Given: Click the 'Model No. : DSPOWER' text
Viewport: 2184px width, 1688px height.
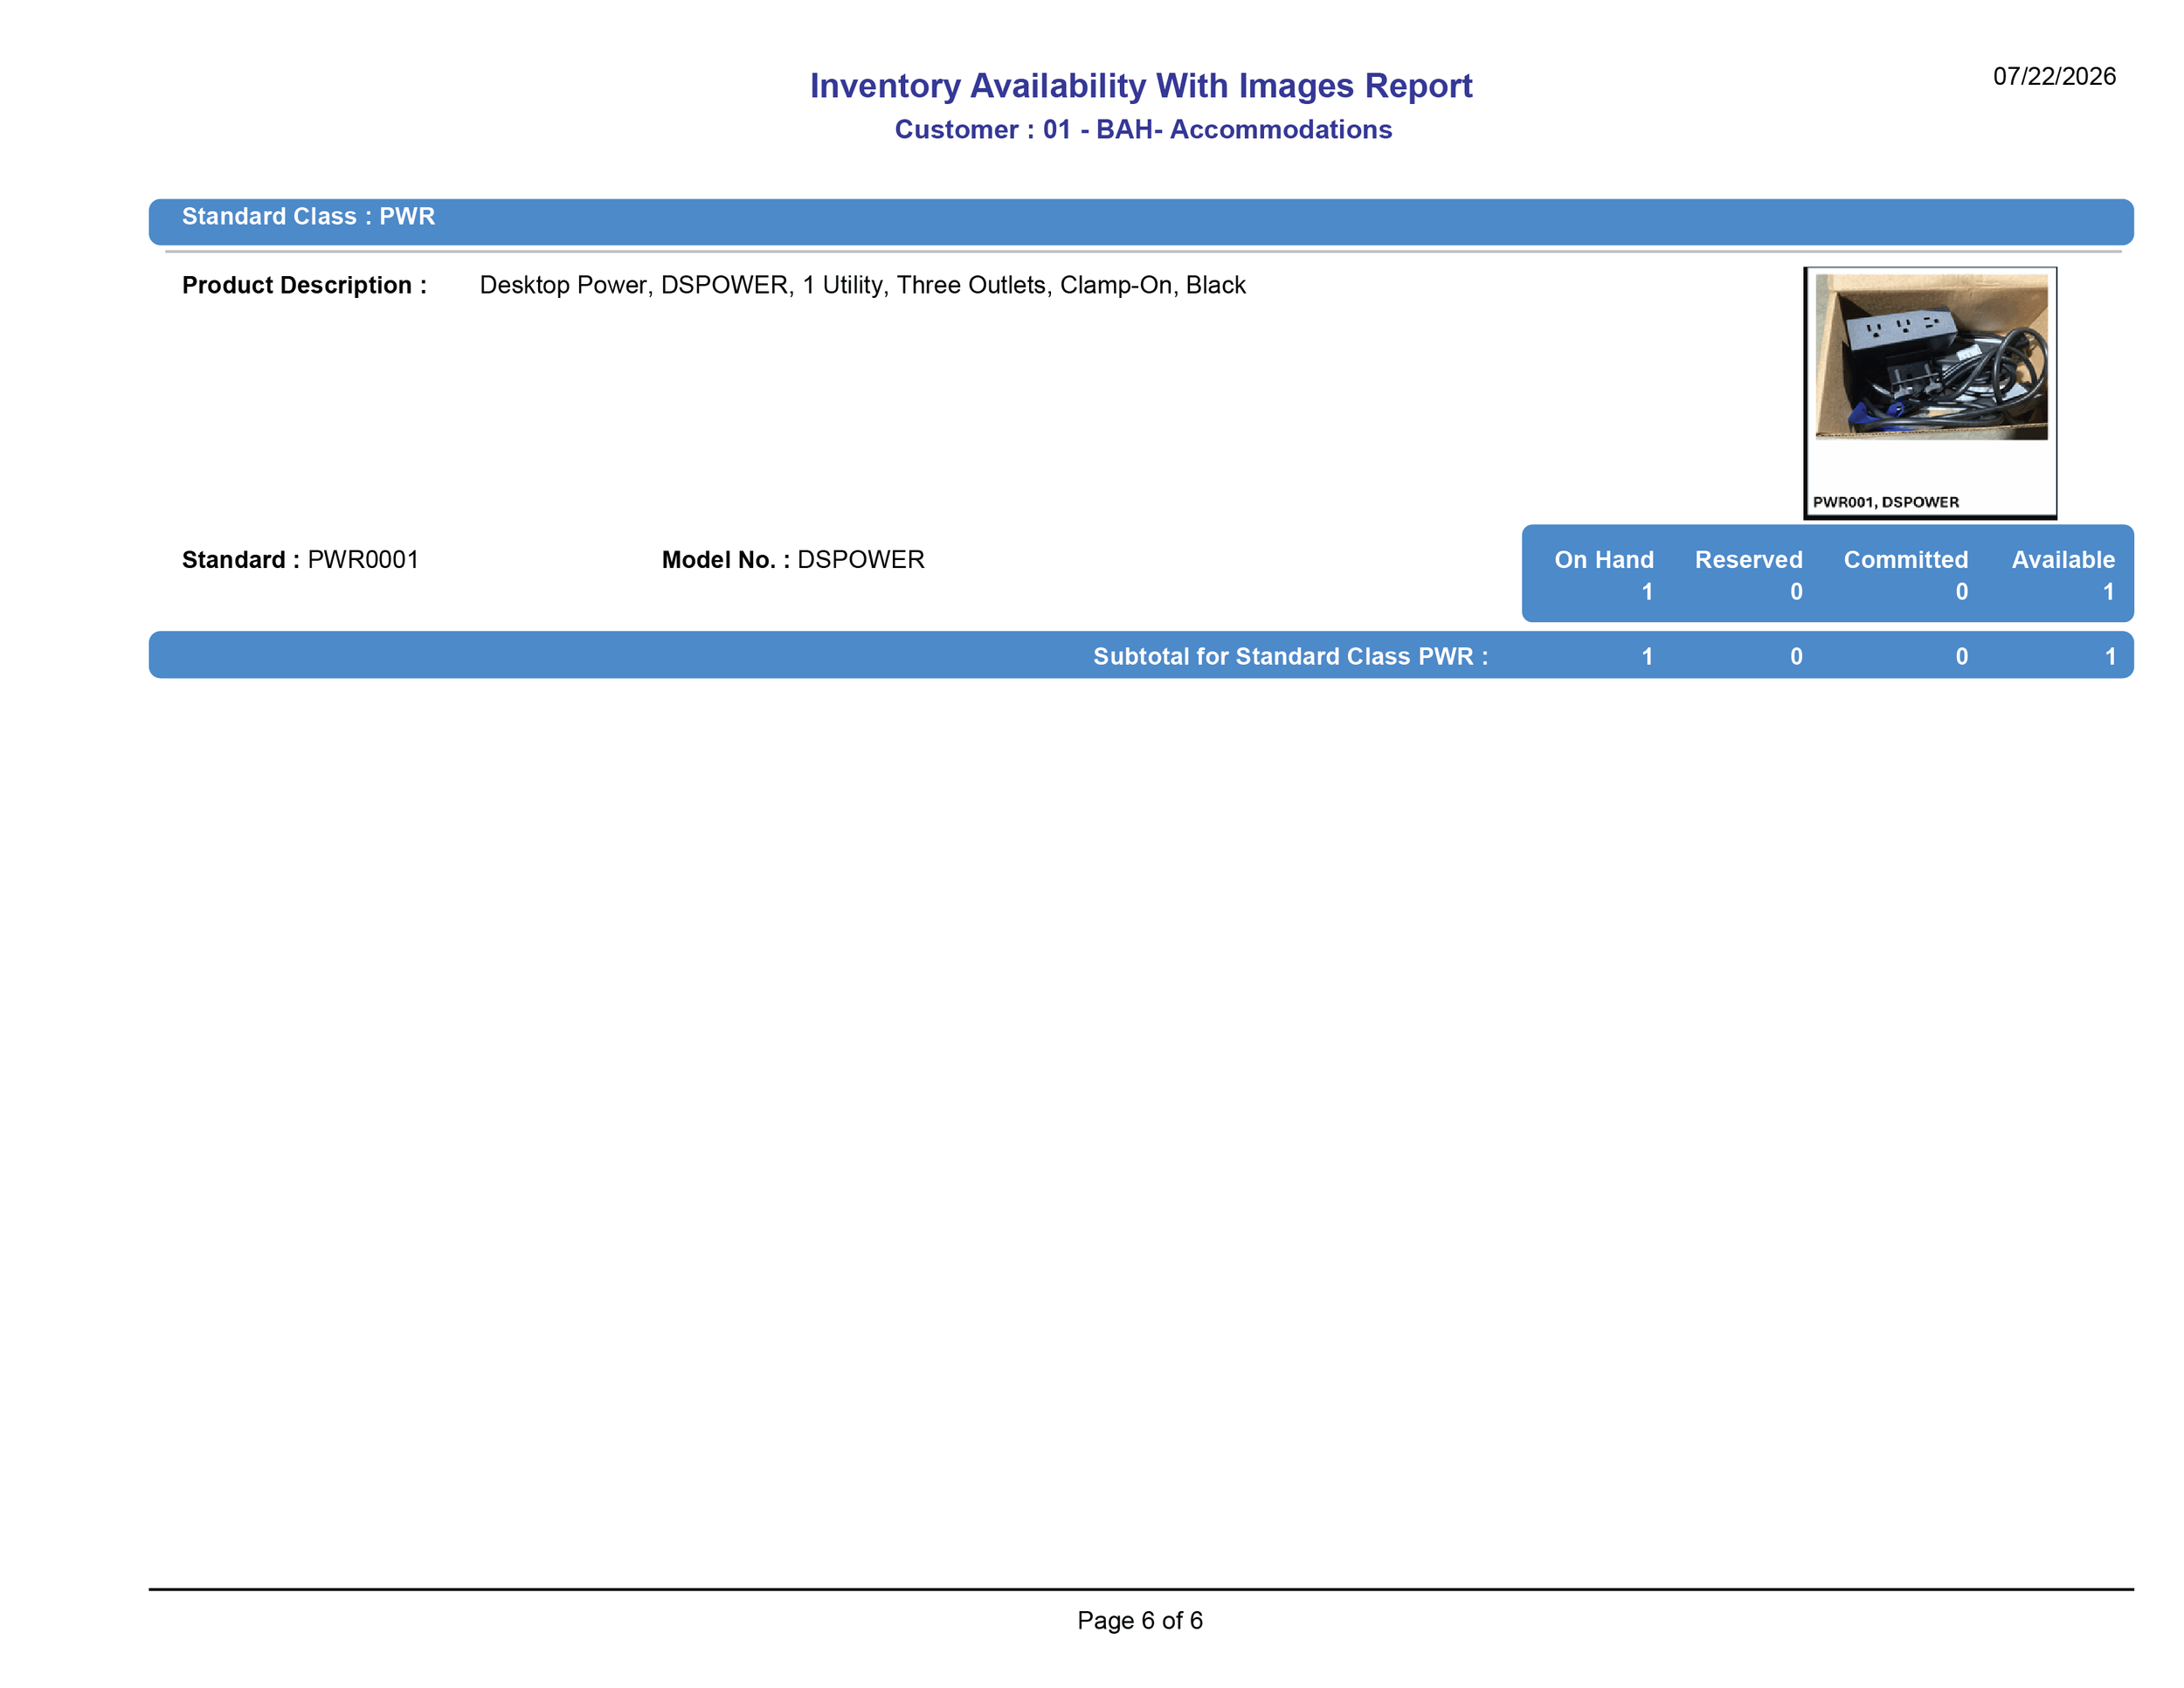Looking at the screenshot, I should [793, 559].
